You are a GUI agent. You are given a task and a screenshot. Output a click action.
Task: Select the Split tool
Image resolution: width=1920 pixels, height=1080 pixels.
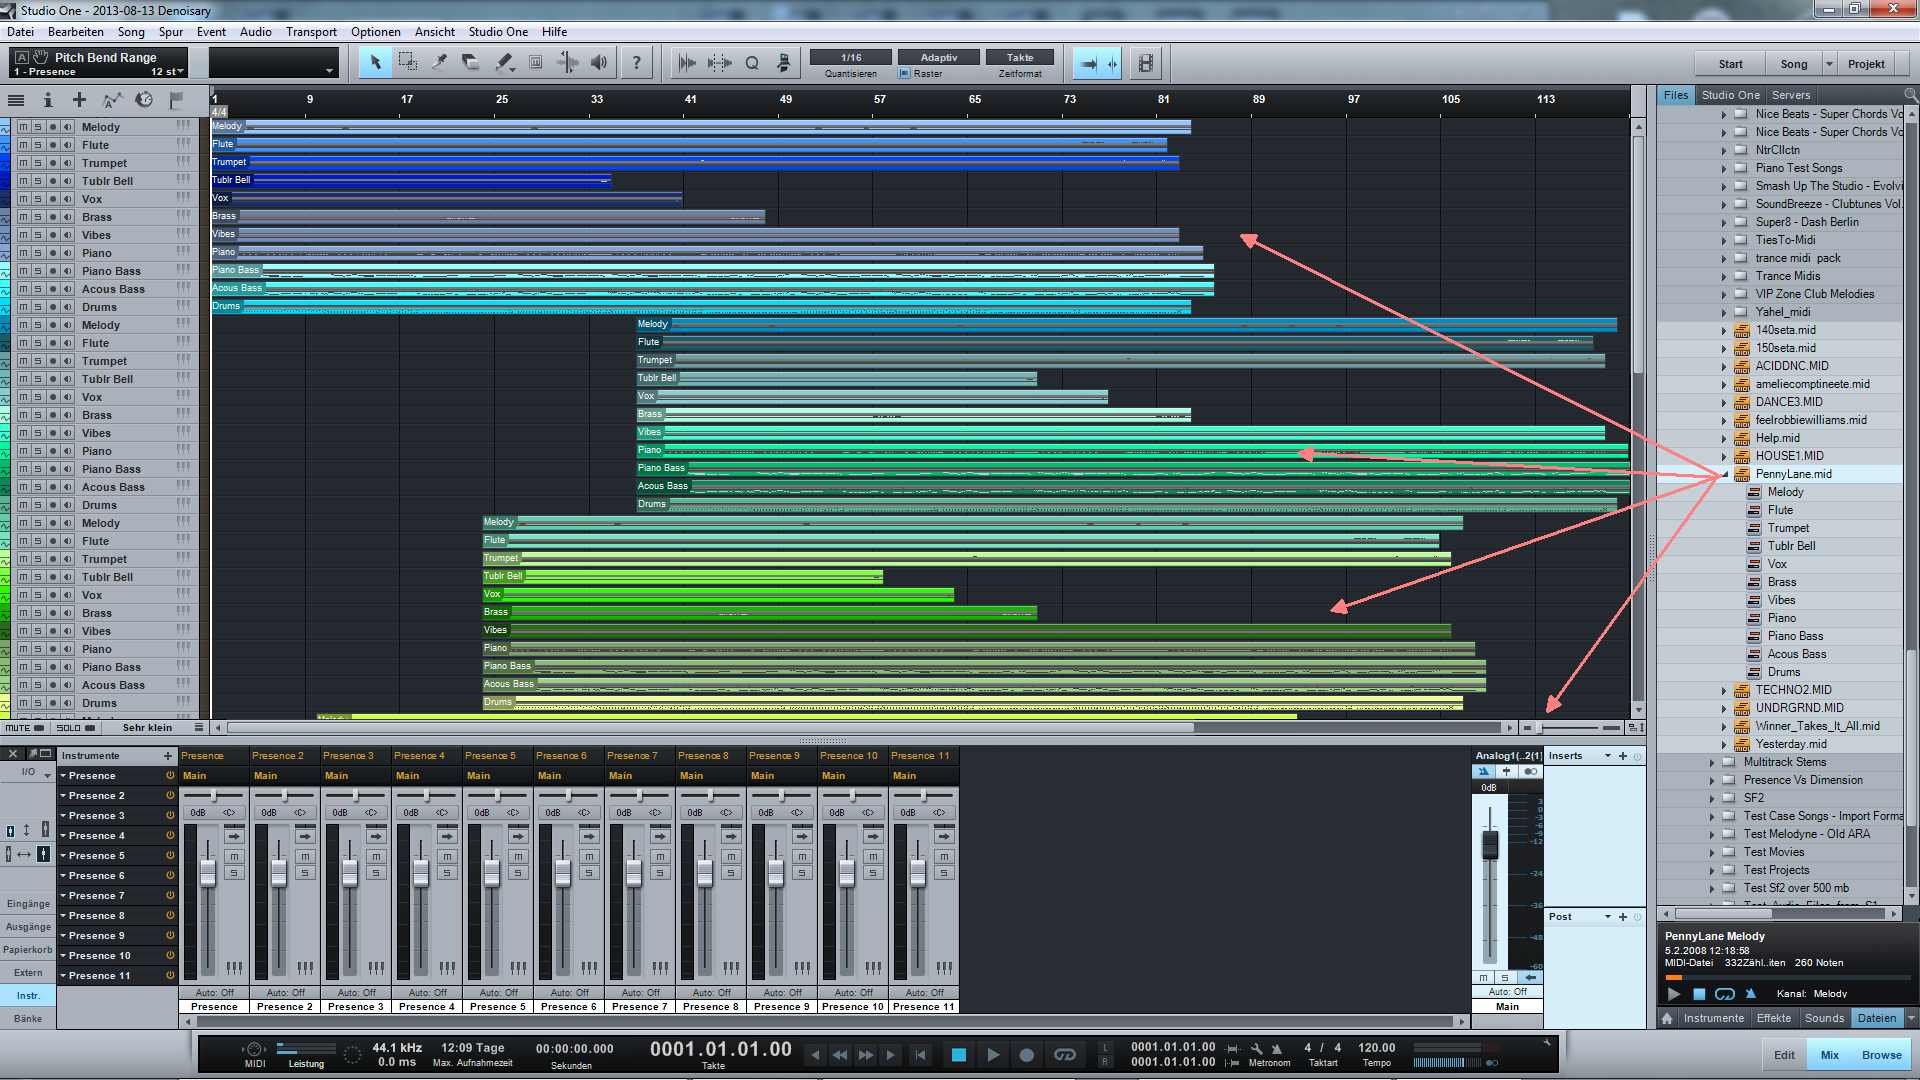coord(439,63)
